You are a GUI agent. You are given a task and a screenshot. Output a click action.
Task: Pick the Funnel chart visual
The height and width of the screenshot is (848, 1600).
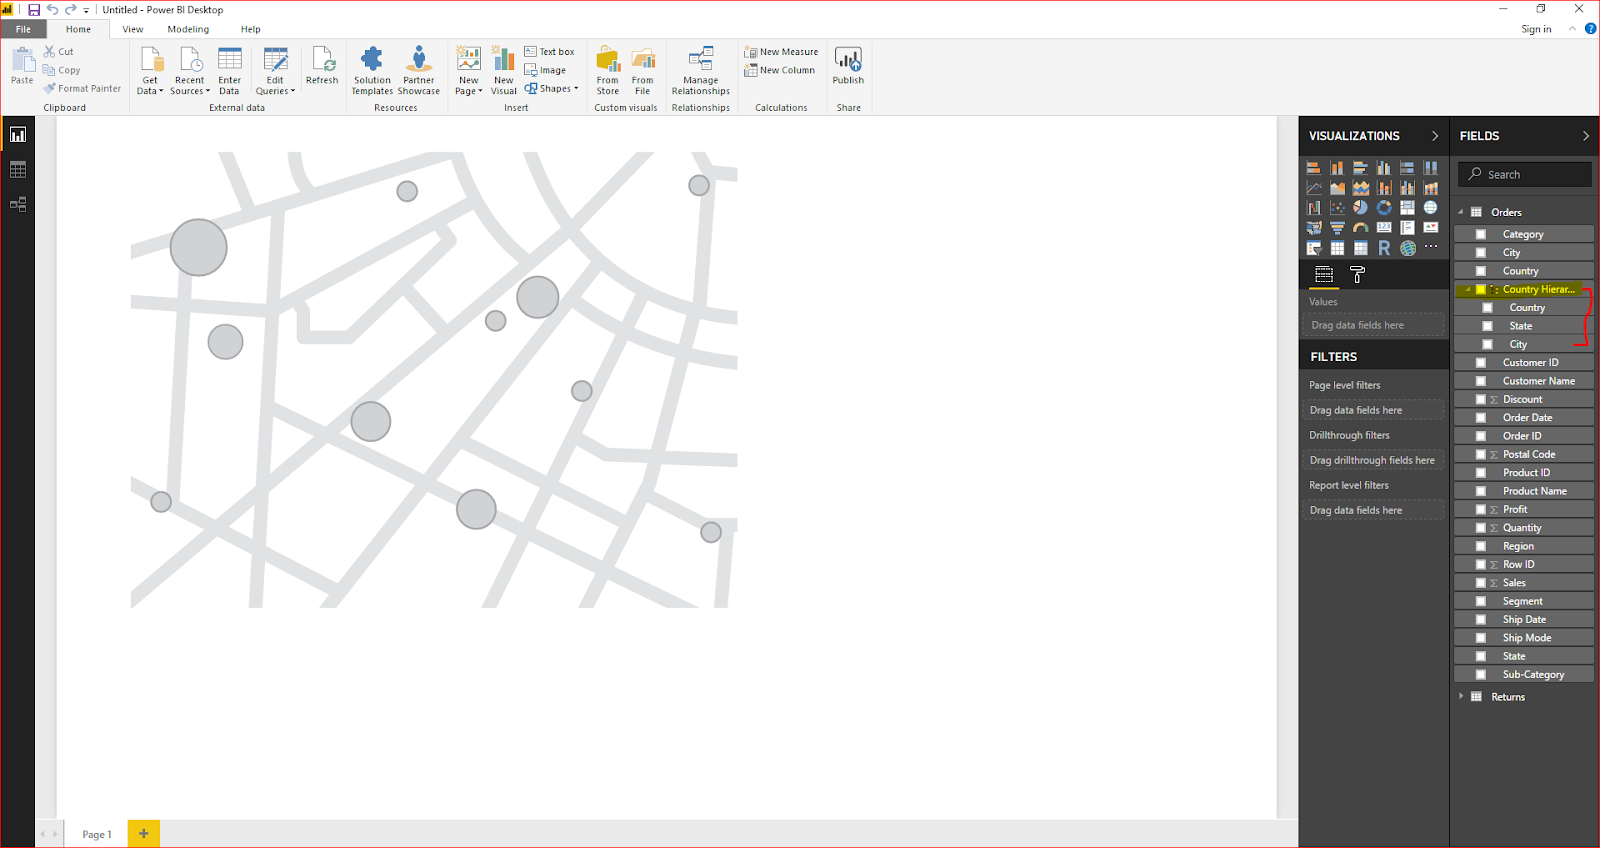pos(1337,227)
